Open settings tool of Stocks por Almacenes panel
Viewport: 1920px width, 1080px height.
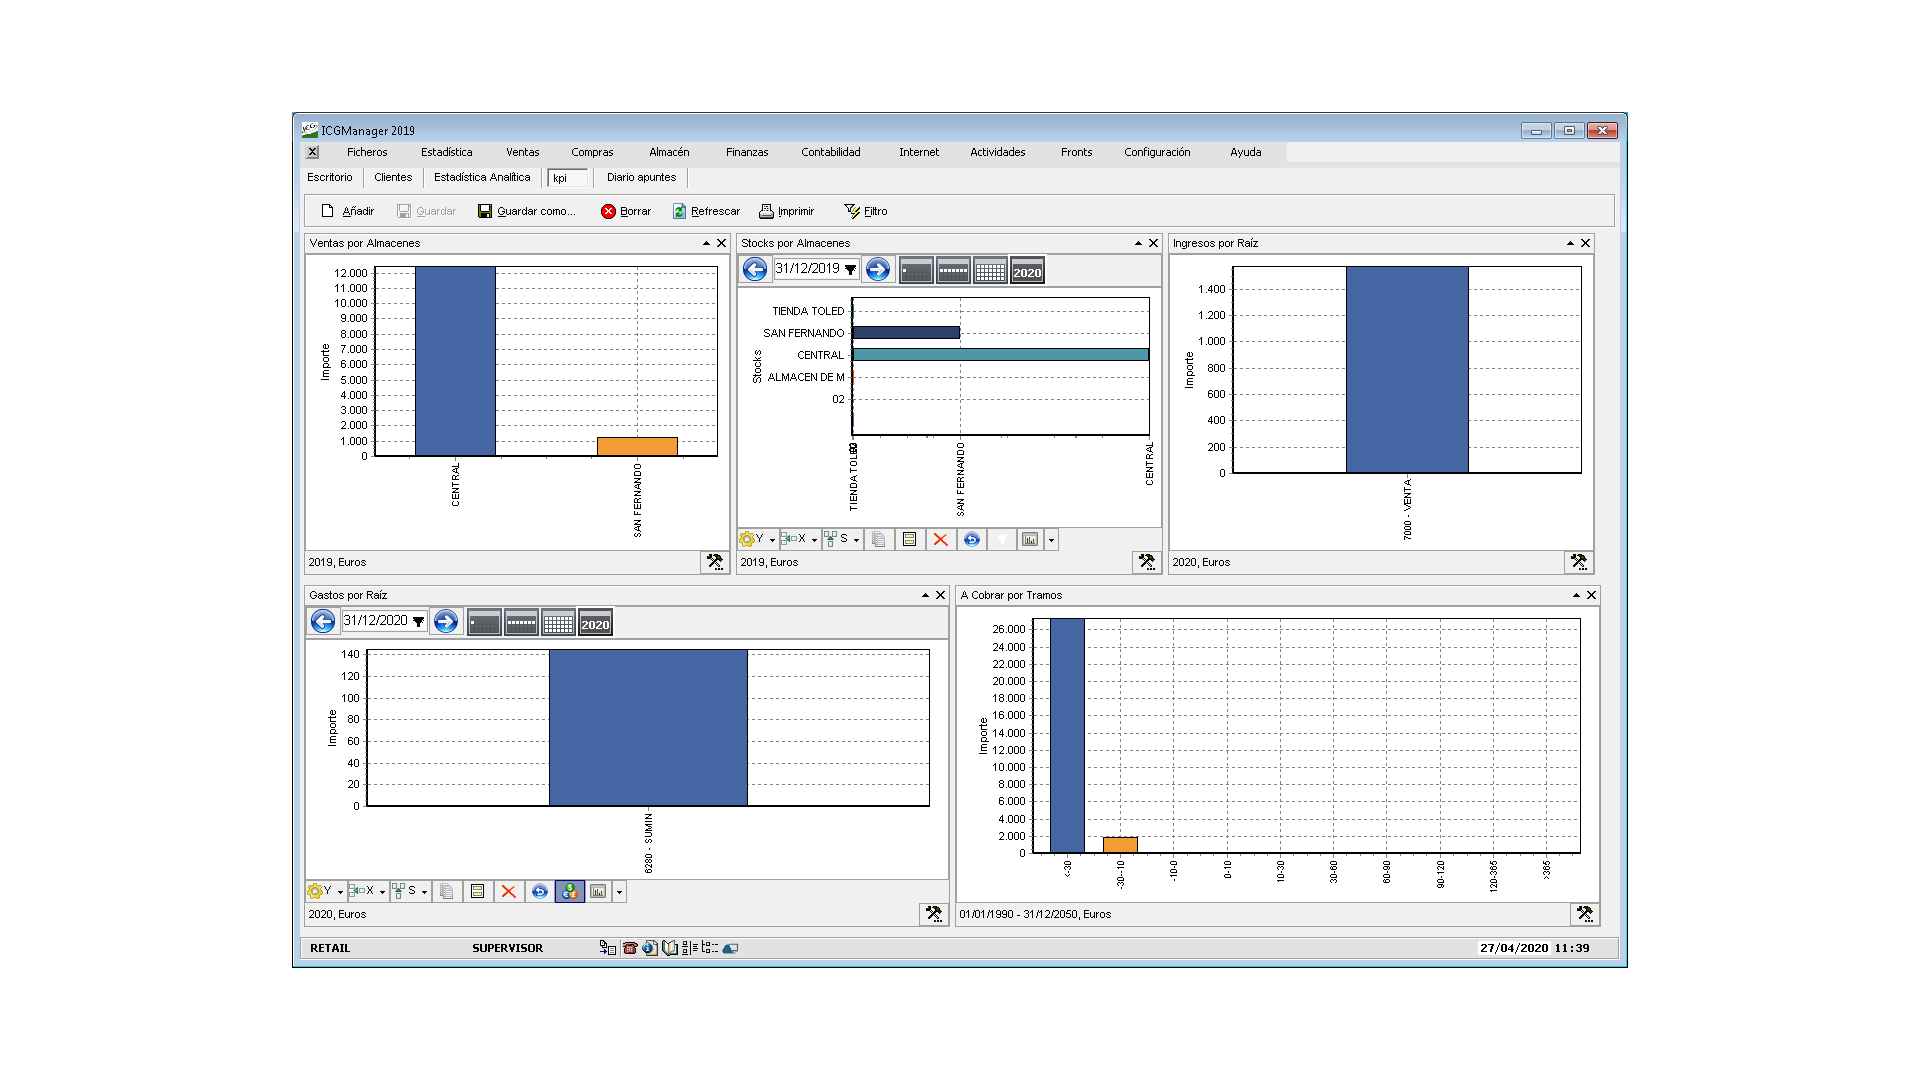coord(1146,562)
